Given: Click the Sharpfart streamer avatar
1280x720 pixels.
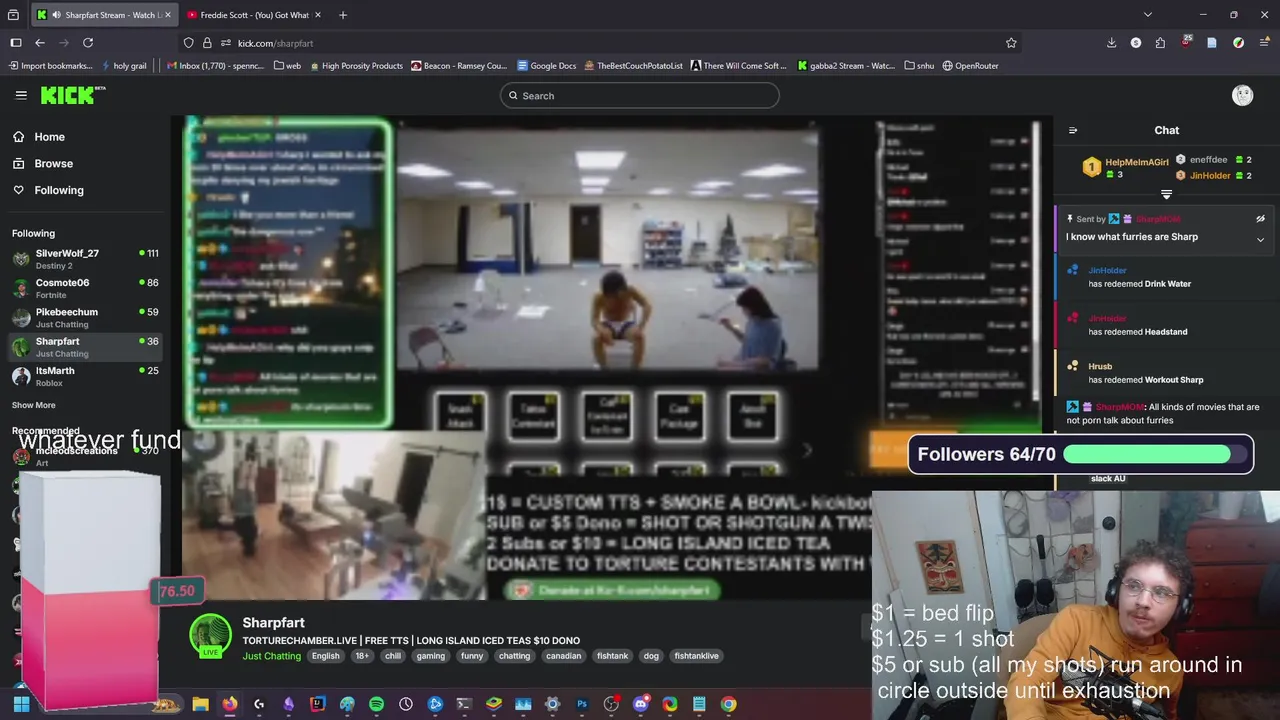Looking at the screenshot, I should [211, 637].
